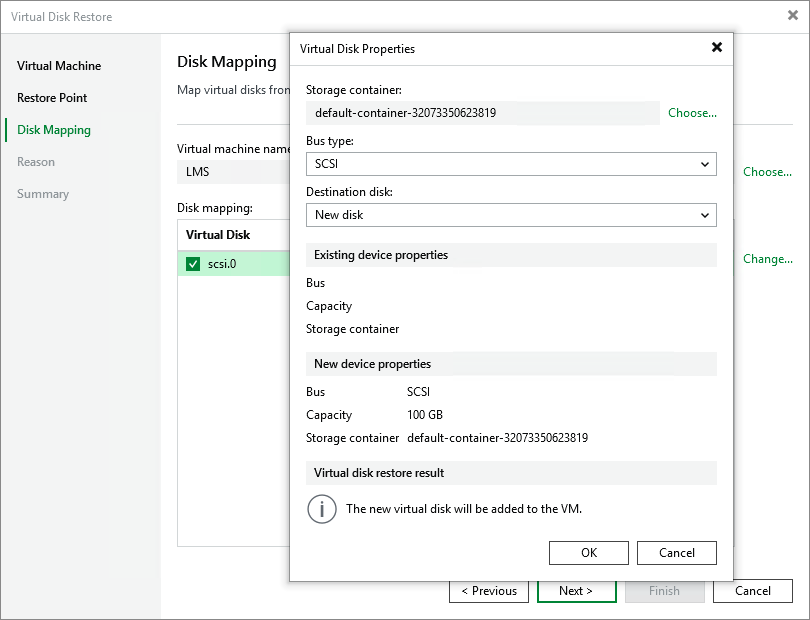Screen dimensions: 810x620
Task: Click Choose next to storage container
Action: pos(692,113)
